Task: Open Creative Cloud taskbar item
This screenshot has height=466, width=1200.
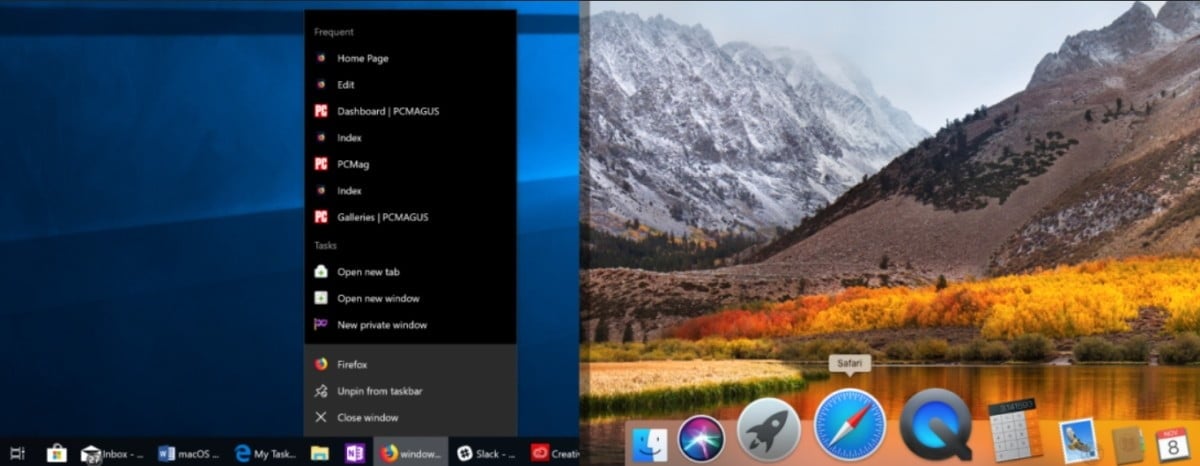Action: (553, 454)
